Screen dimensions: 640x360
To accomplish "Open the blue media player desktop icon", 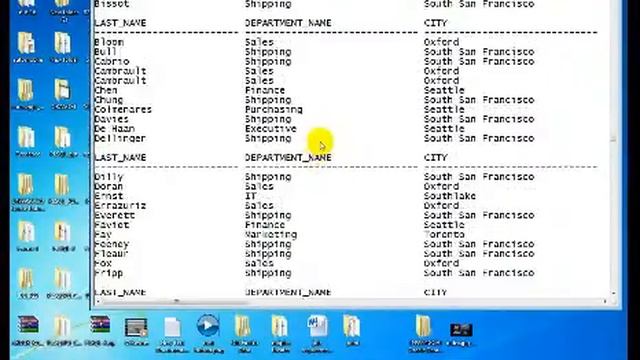I will pyautogui.click(x=208, y=326).
